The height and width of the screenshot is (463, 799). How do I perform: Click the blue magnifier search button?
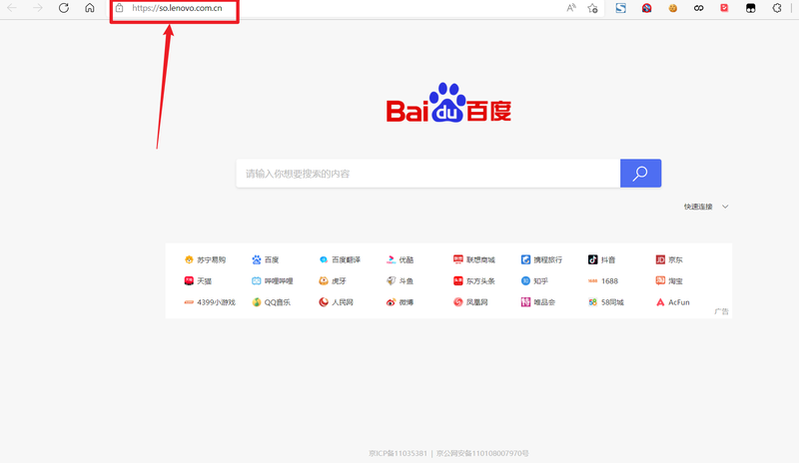click(x=640, y=173)
